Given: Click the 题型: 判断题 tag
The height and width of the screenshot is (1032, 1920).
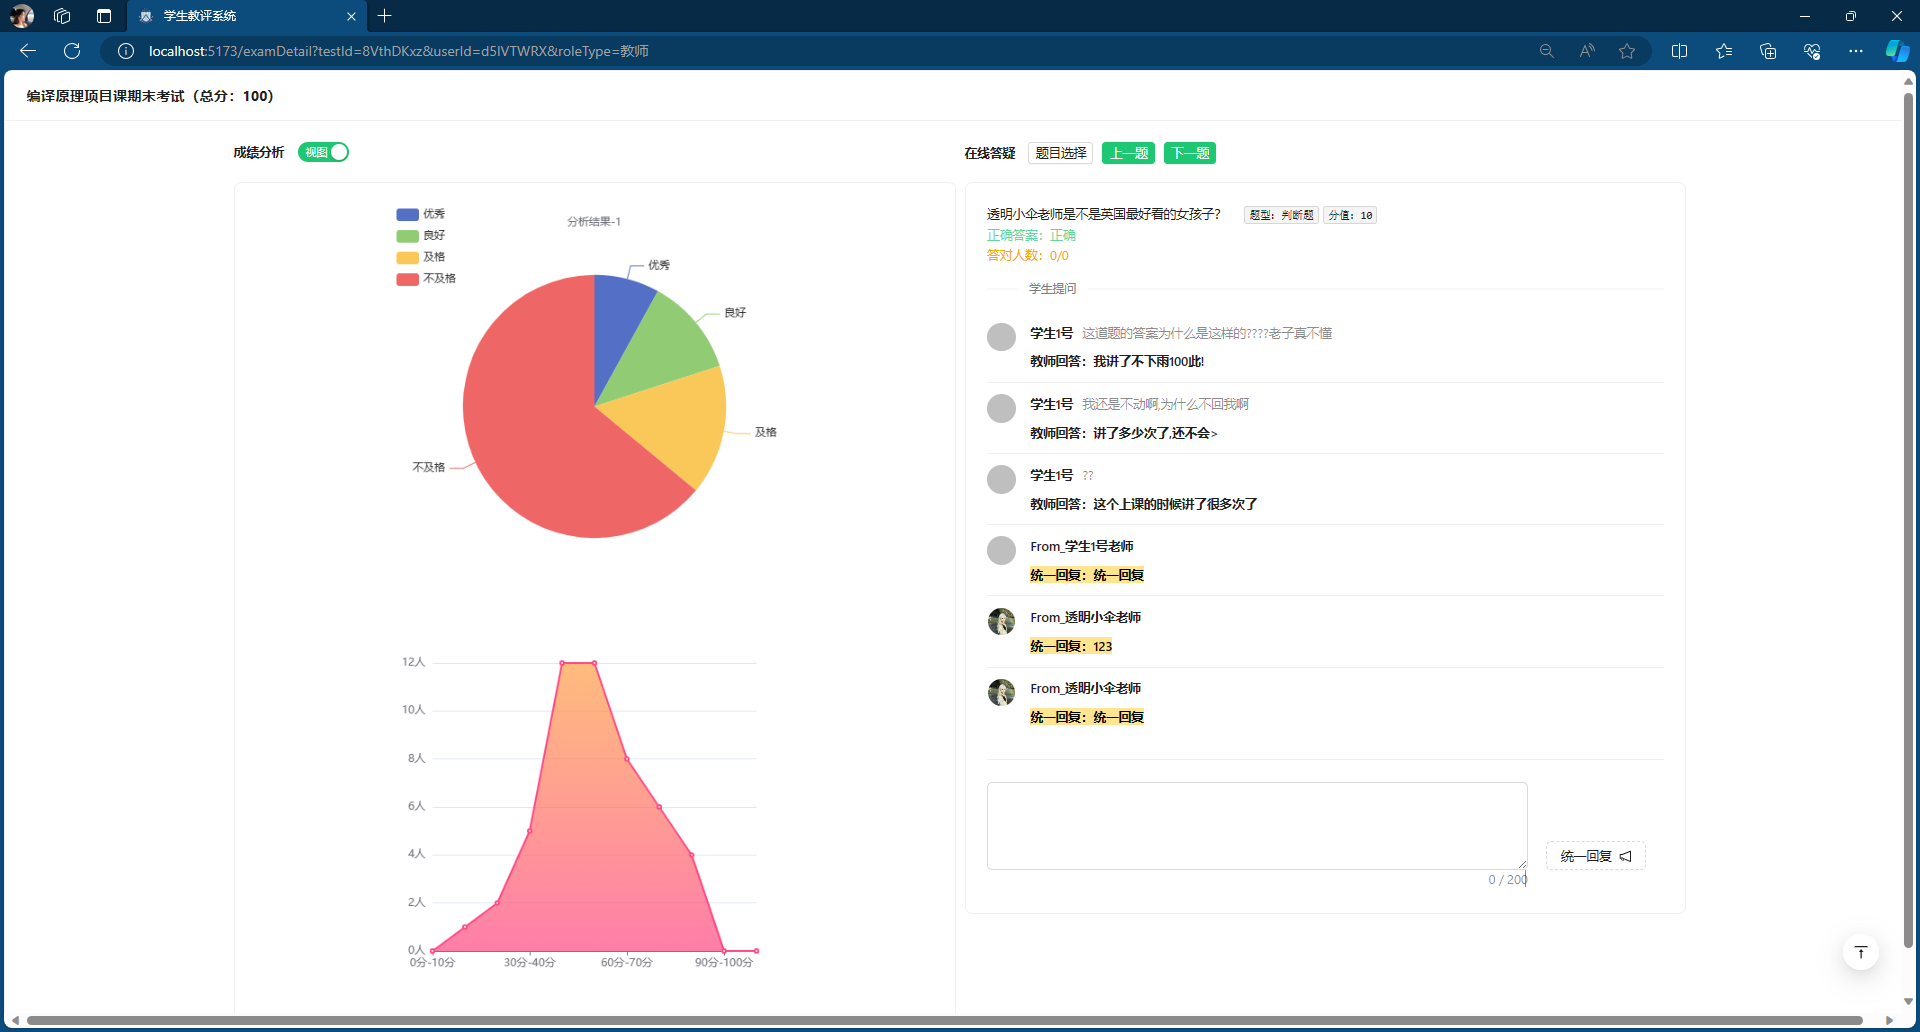Looking at the screenshot, I should click(1281, 215).
